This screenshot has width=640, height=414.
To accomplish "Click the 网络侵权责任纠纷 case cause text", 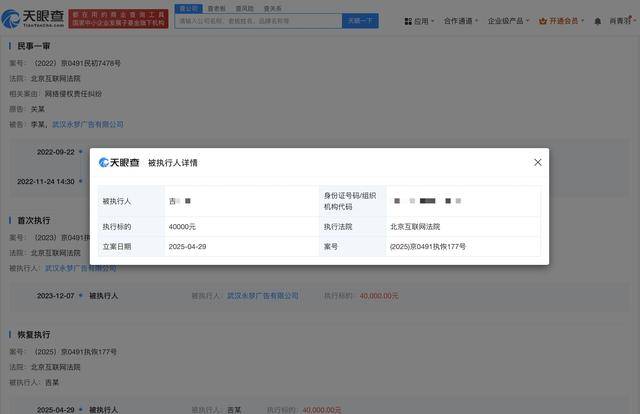I will tap(73, 94).
